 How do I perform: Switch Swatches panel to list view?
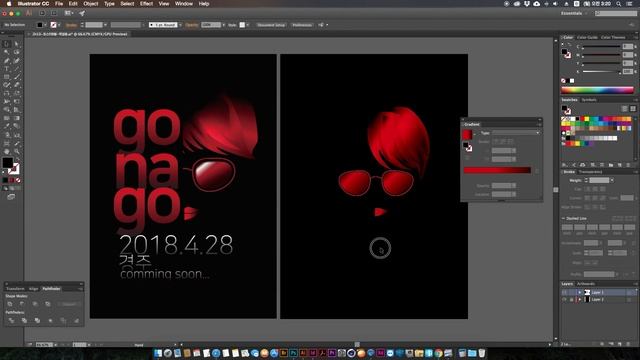pyautogui.click(x=624, y=109)
